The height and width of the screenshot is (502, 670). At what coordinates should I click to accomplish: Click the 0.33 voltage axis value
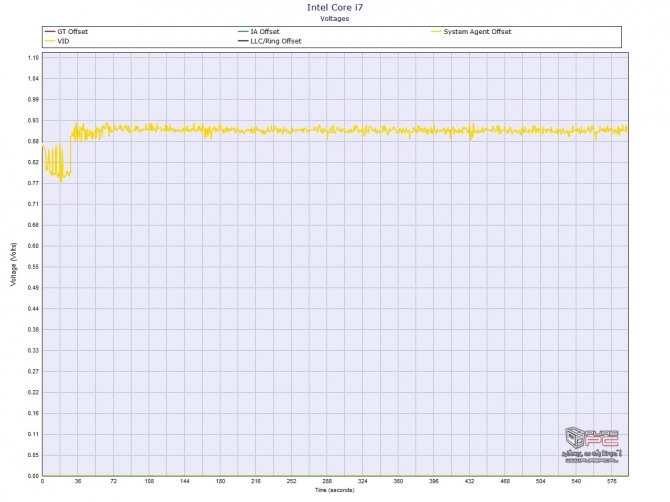[33, 351]
